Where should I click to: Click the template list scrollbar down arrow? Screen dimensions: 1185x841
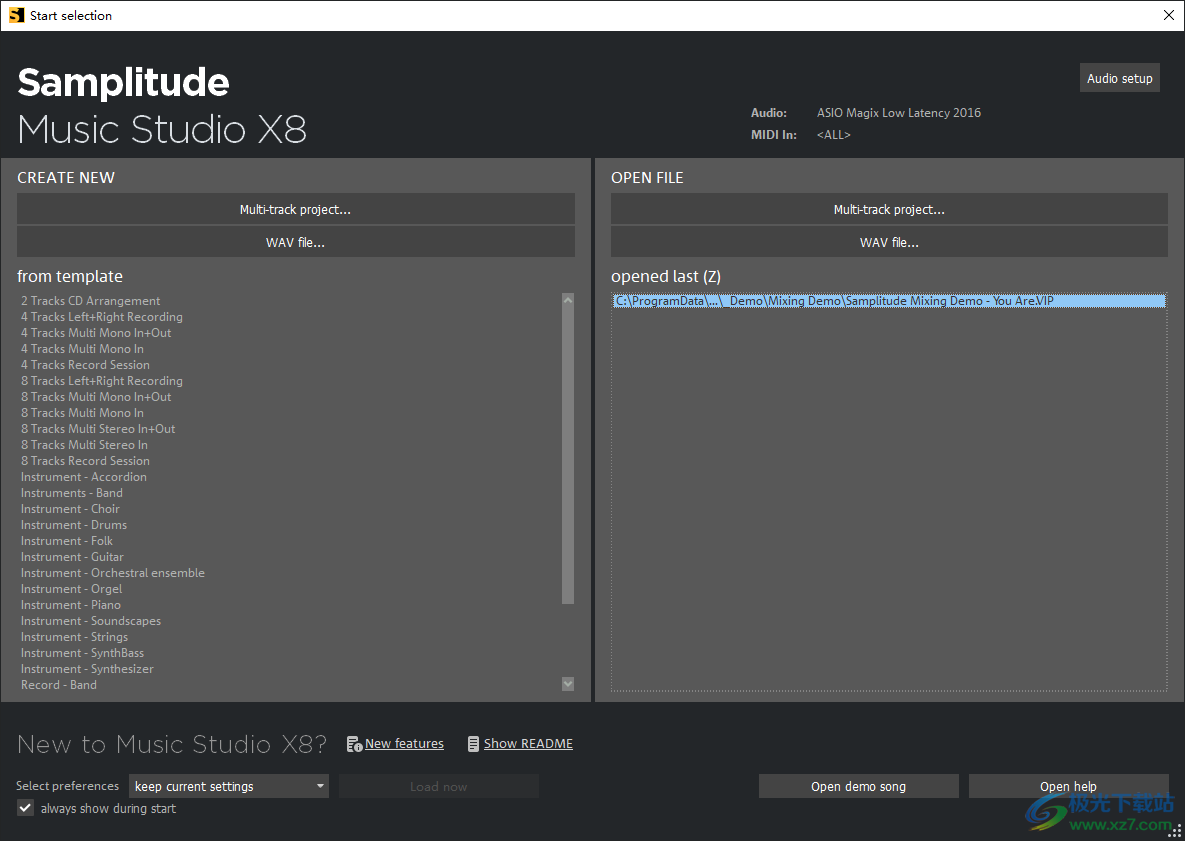point(568,684)
